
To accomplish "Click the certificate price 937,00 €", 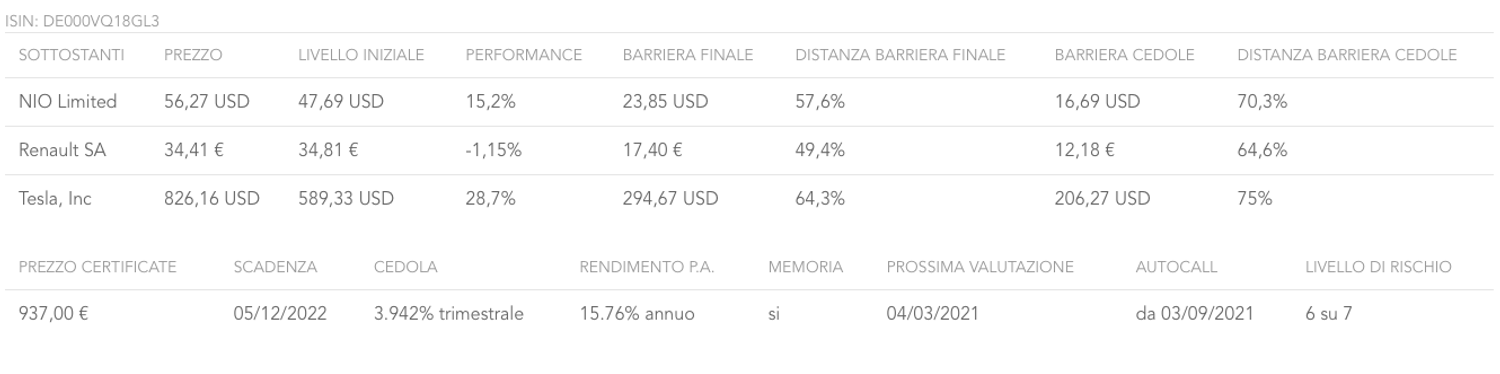I will point(54,314).
